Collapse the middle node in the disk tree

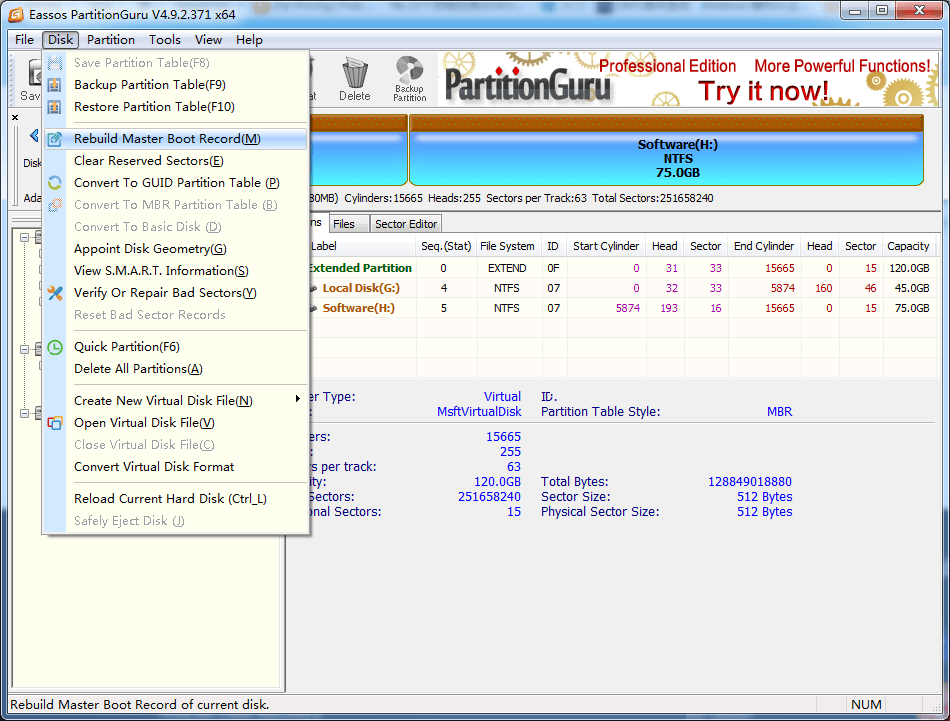(x=24, y=349)
